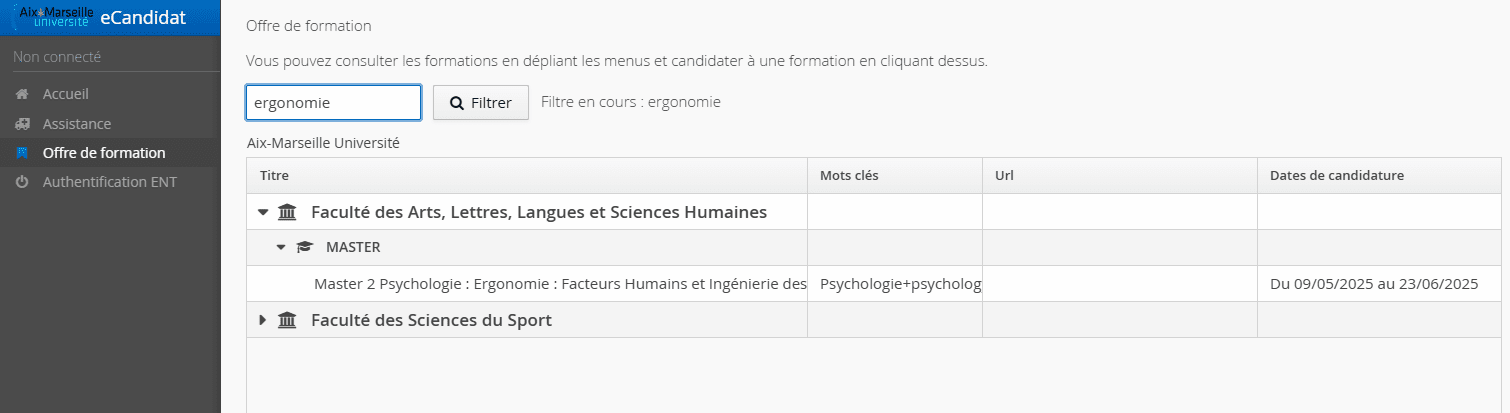Go to Authentification ENT
Screen dimensions: 1510x413
pos(109,182)
